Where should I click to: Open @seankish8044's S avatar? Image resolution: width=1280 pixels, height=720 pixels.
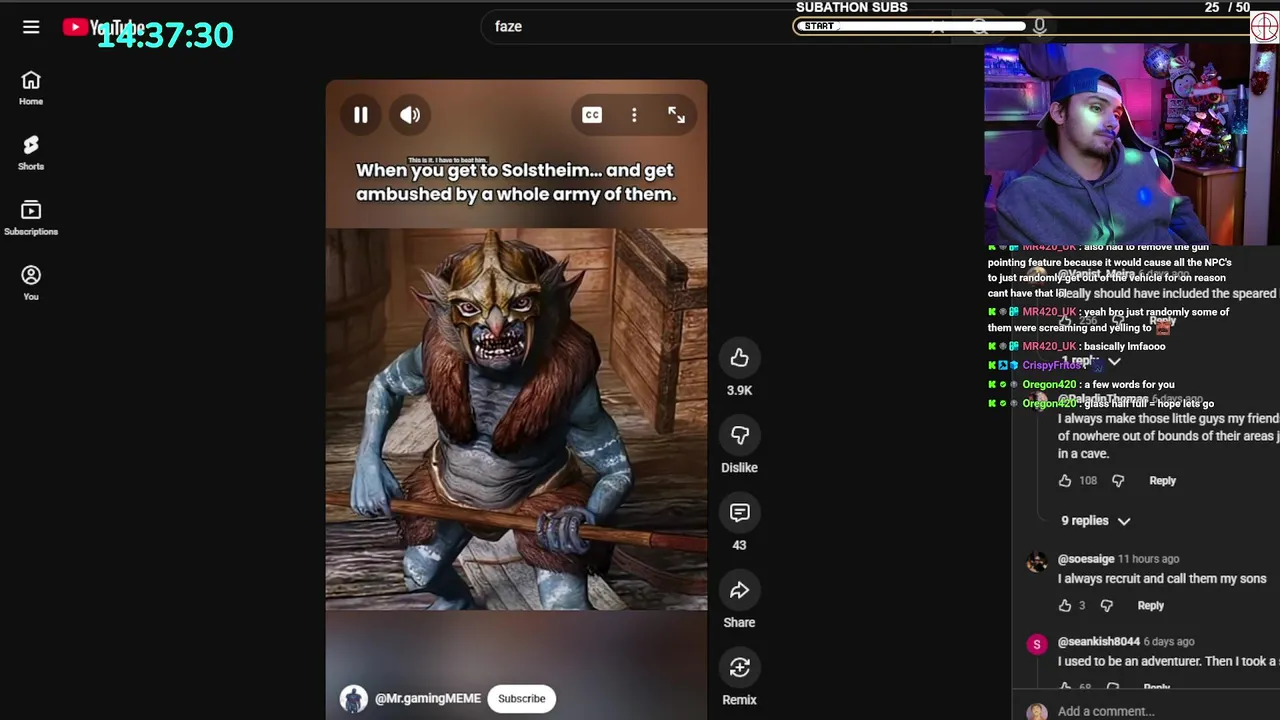click(1037, 644)
